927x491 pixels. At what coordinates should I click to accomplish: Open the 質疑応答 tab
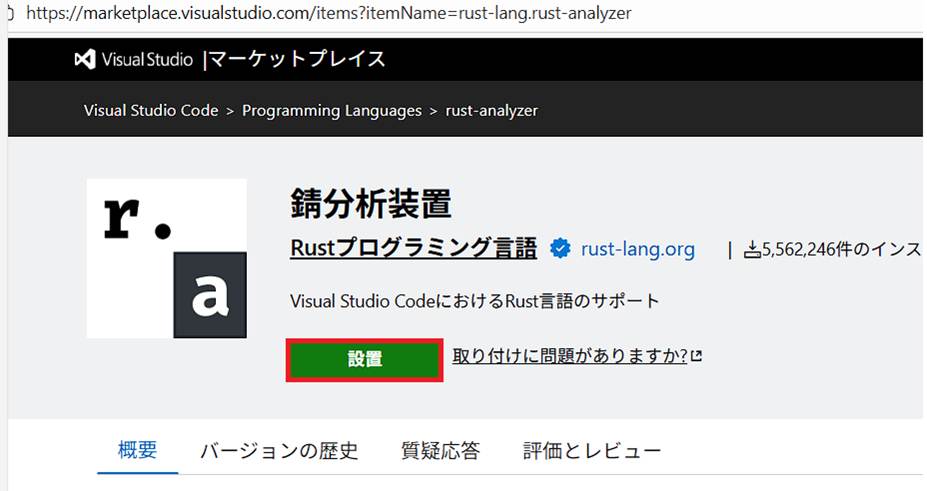440,451
